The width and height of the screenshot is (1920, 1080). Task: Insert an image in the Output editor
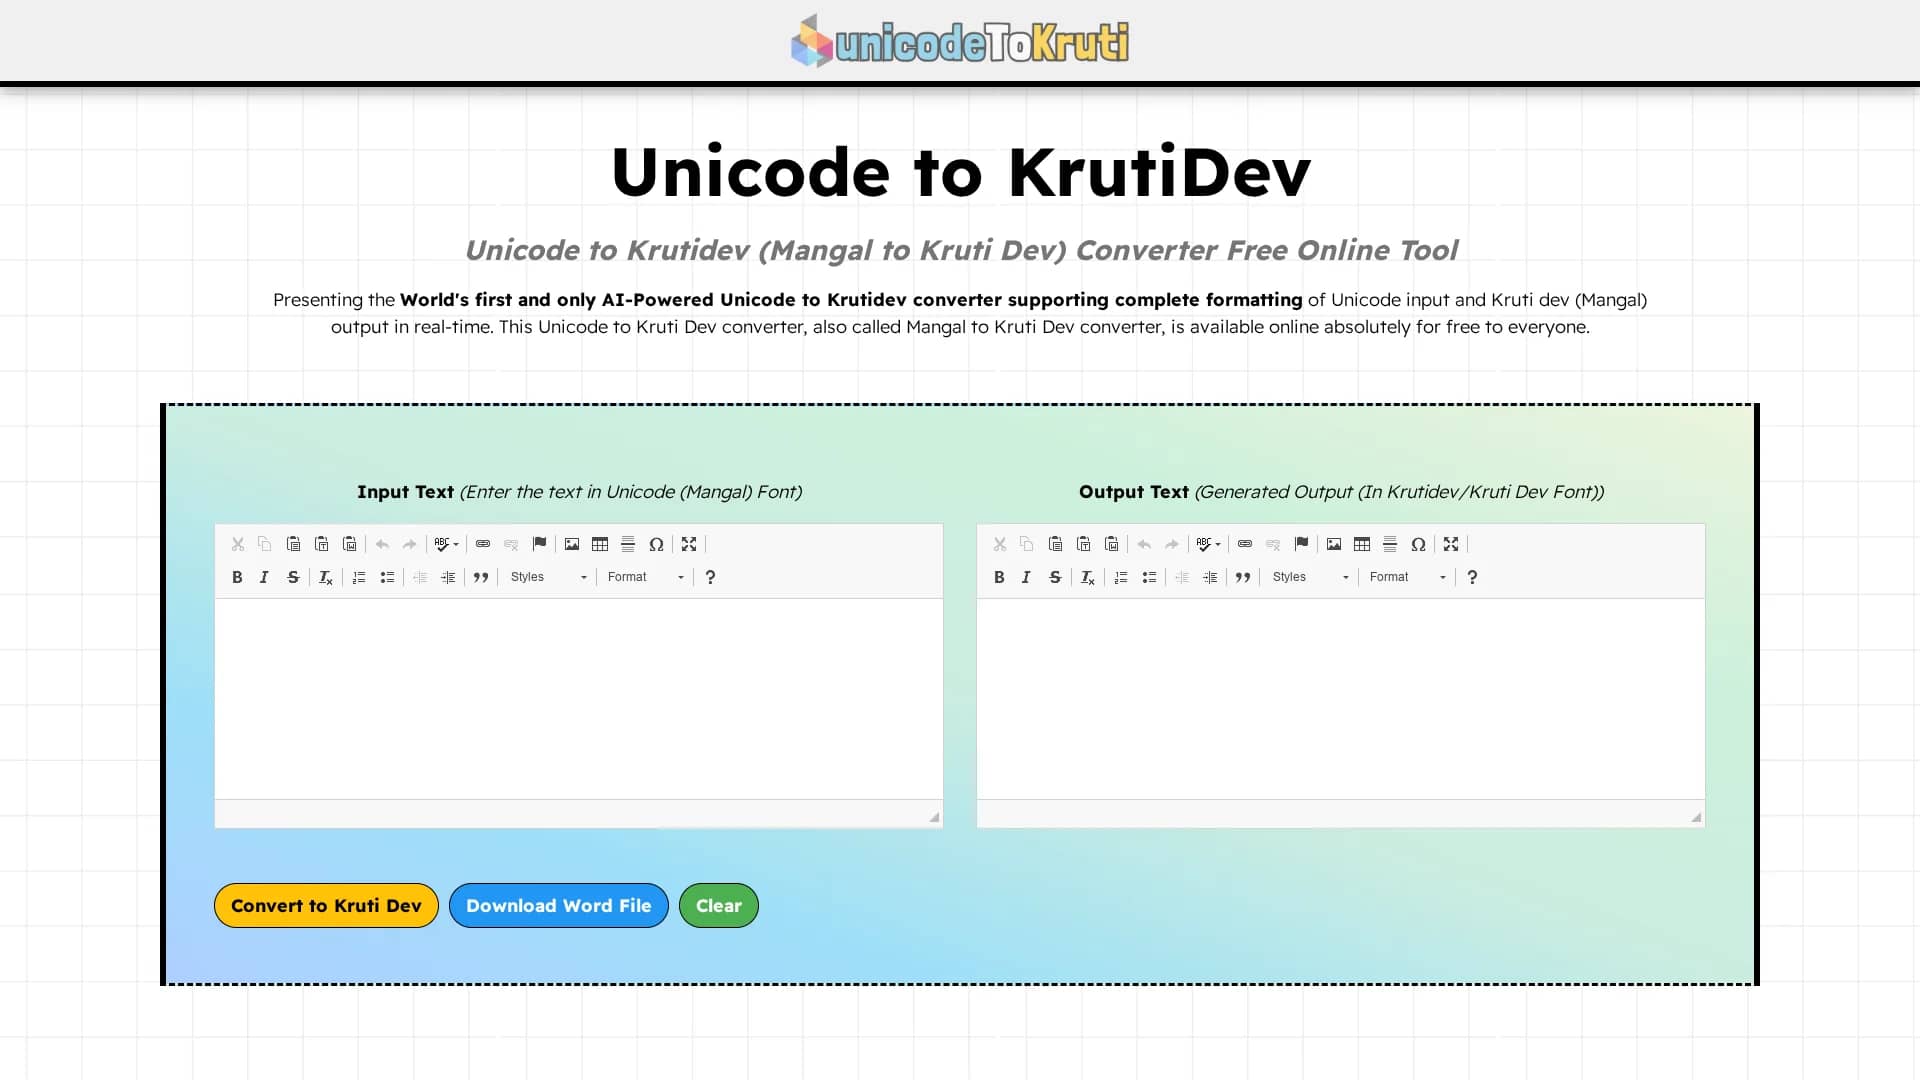coord(1334,544)
